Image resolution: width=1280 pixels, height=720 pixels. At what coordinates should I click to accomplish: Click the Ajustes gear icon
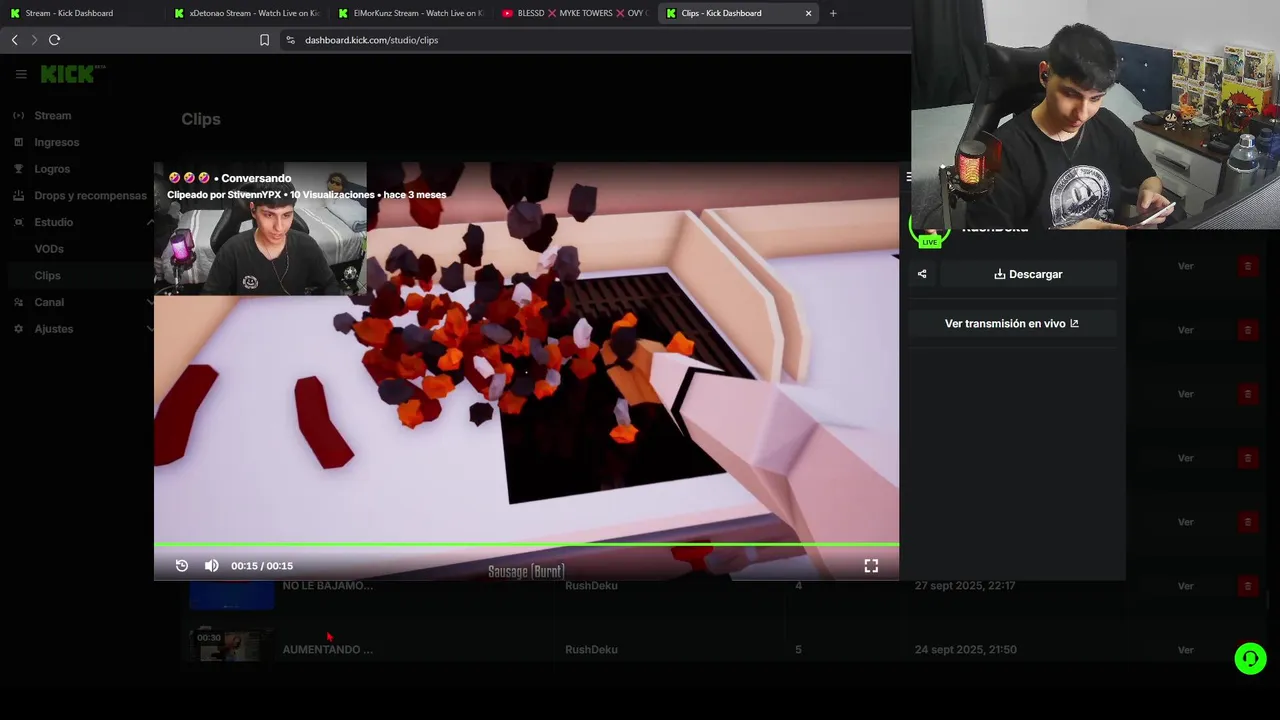tap(18, 329)
